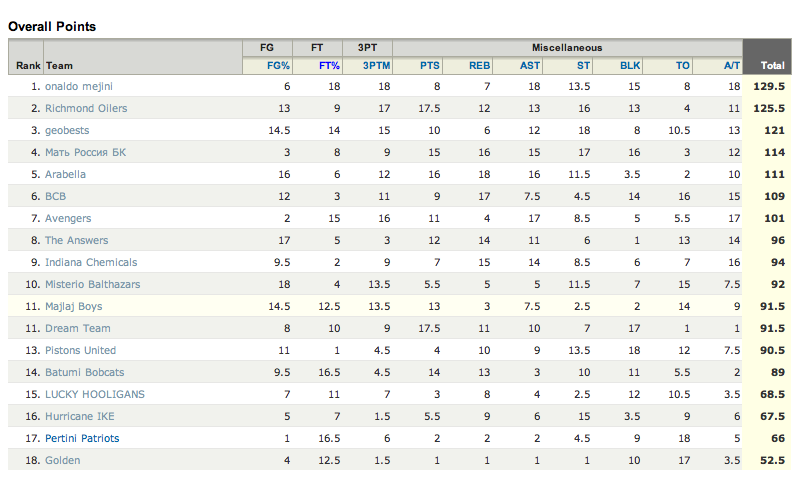Click total 121 for geobests
The height and width of the screenshot is (477, 796).
(x=774, y=130)
